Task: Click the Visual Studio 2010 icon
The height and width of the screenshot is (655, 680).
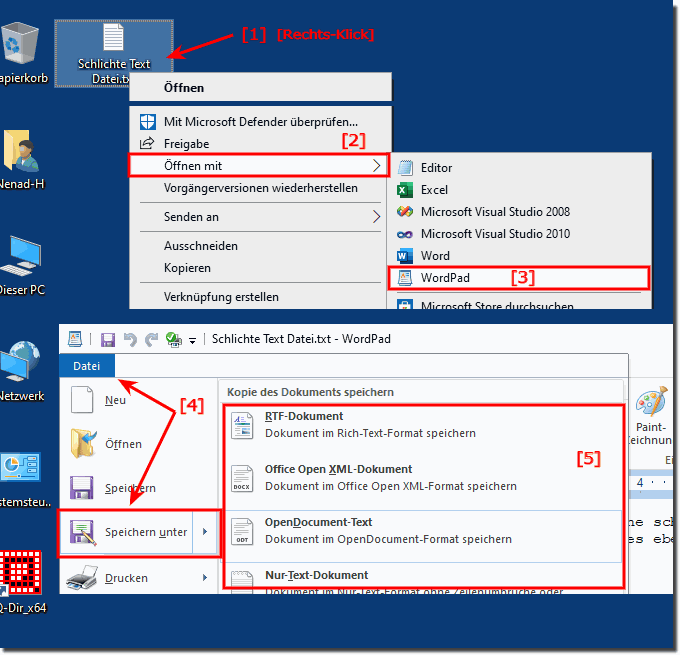Action: tap(405, 234)
